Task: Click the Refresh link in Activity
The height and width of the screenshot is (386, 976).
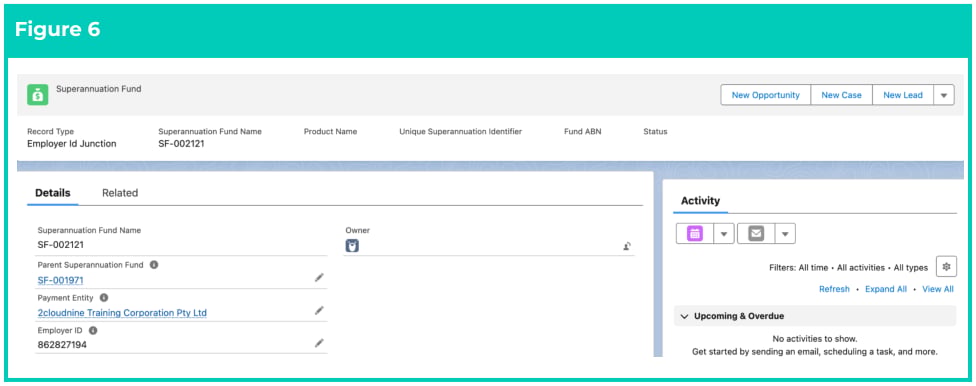Action: click(x=834, y=289)
